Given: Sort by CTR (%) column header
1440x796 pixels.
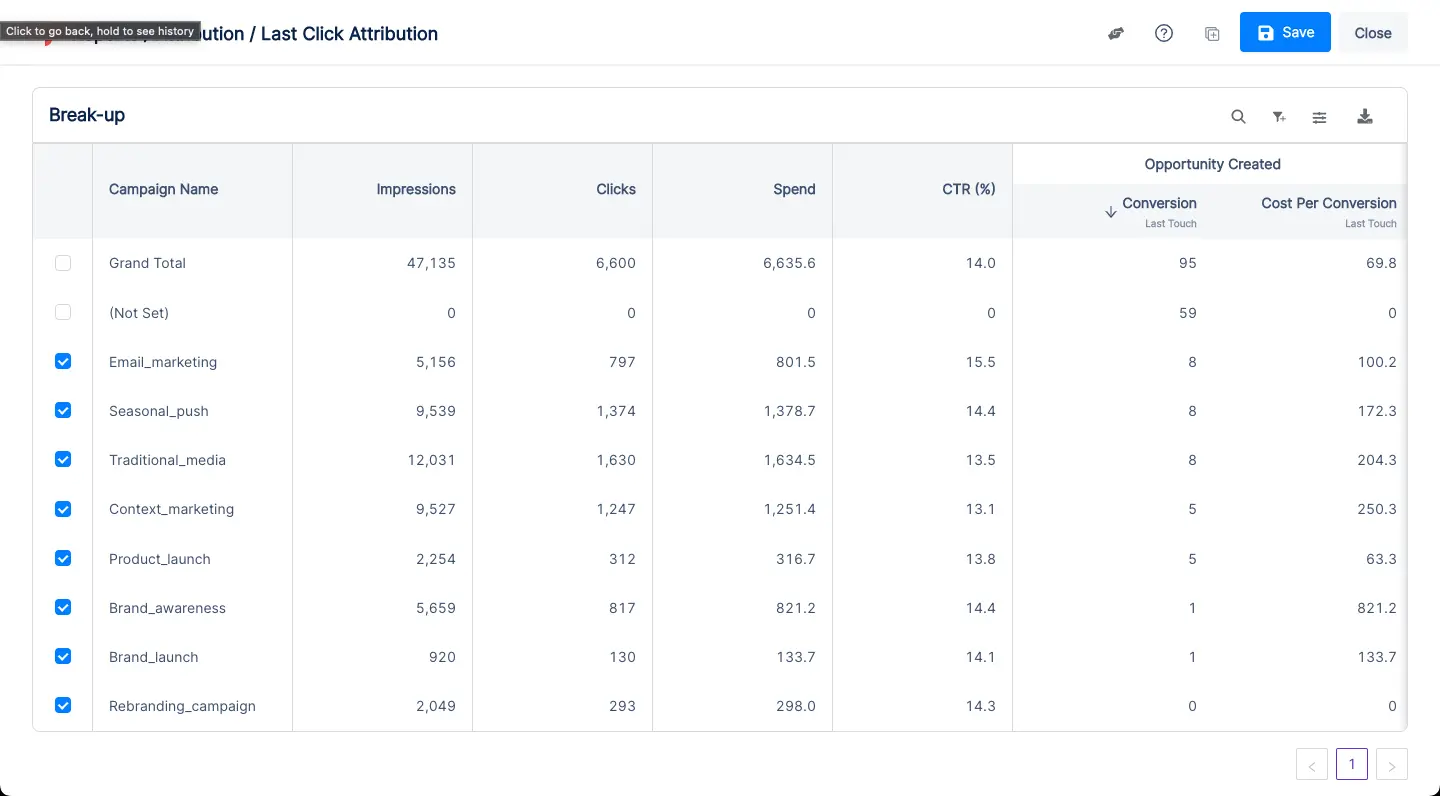Looking at the screenshot, I should click(969, 189).
